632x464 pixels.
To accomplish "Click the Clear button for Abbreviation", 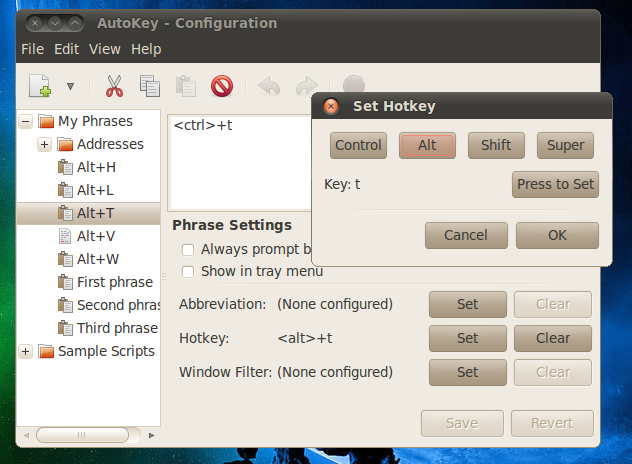I will 553,304.
